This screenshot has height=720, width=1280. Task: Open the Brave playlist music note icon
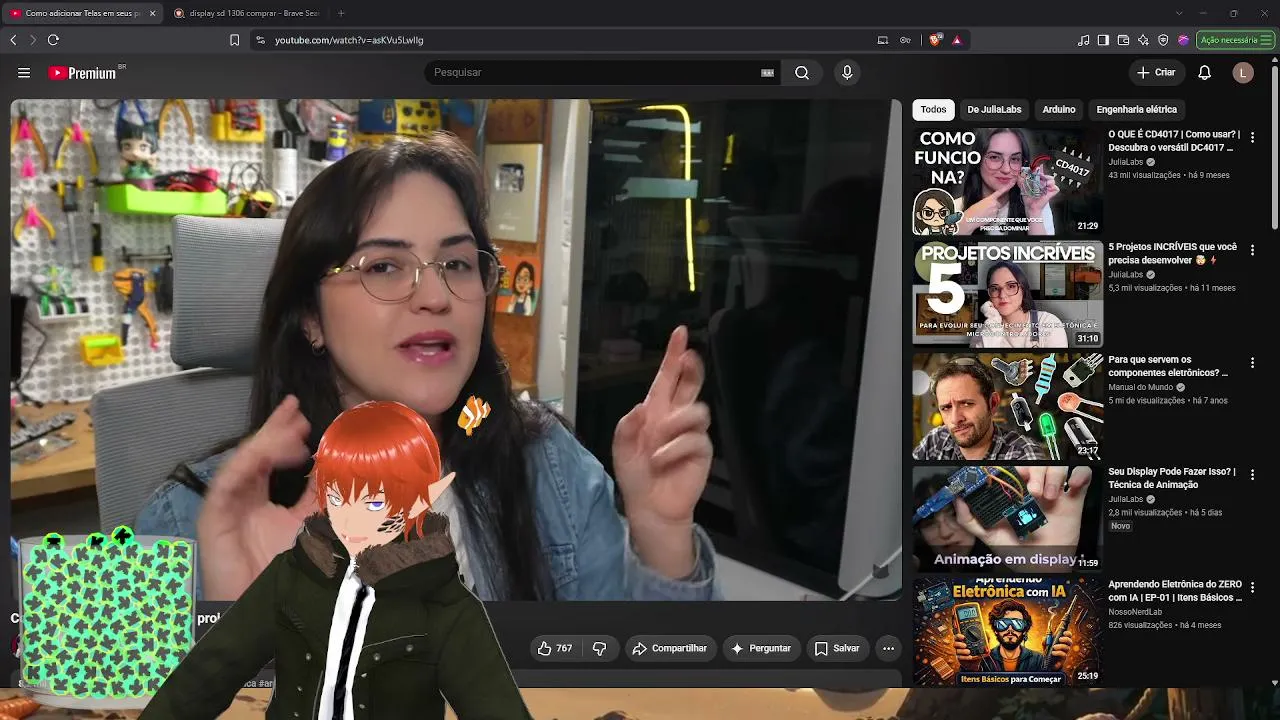click(1084, 40)
